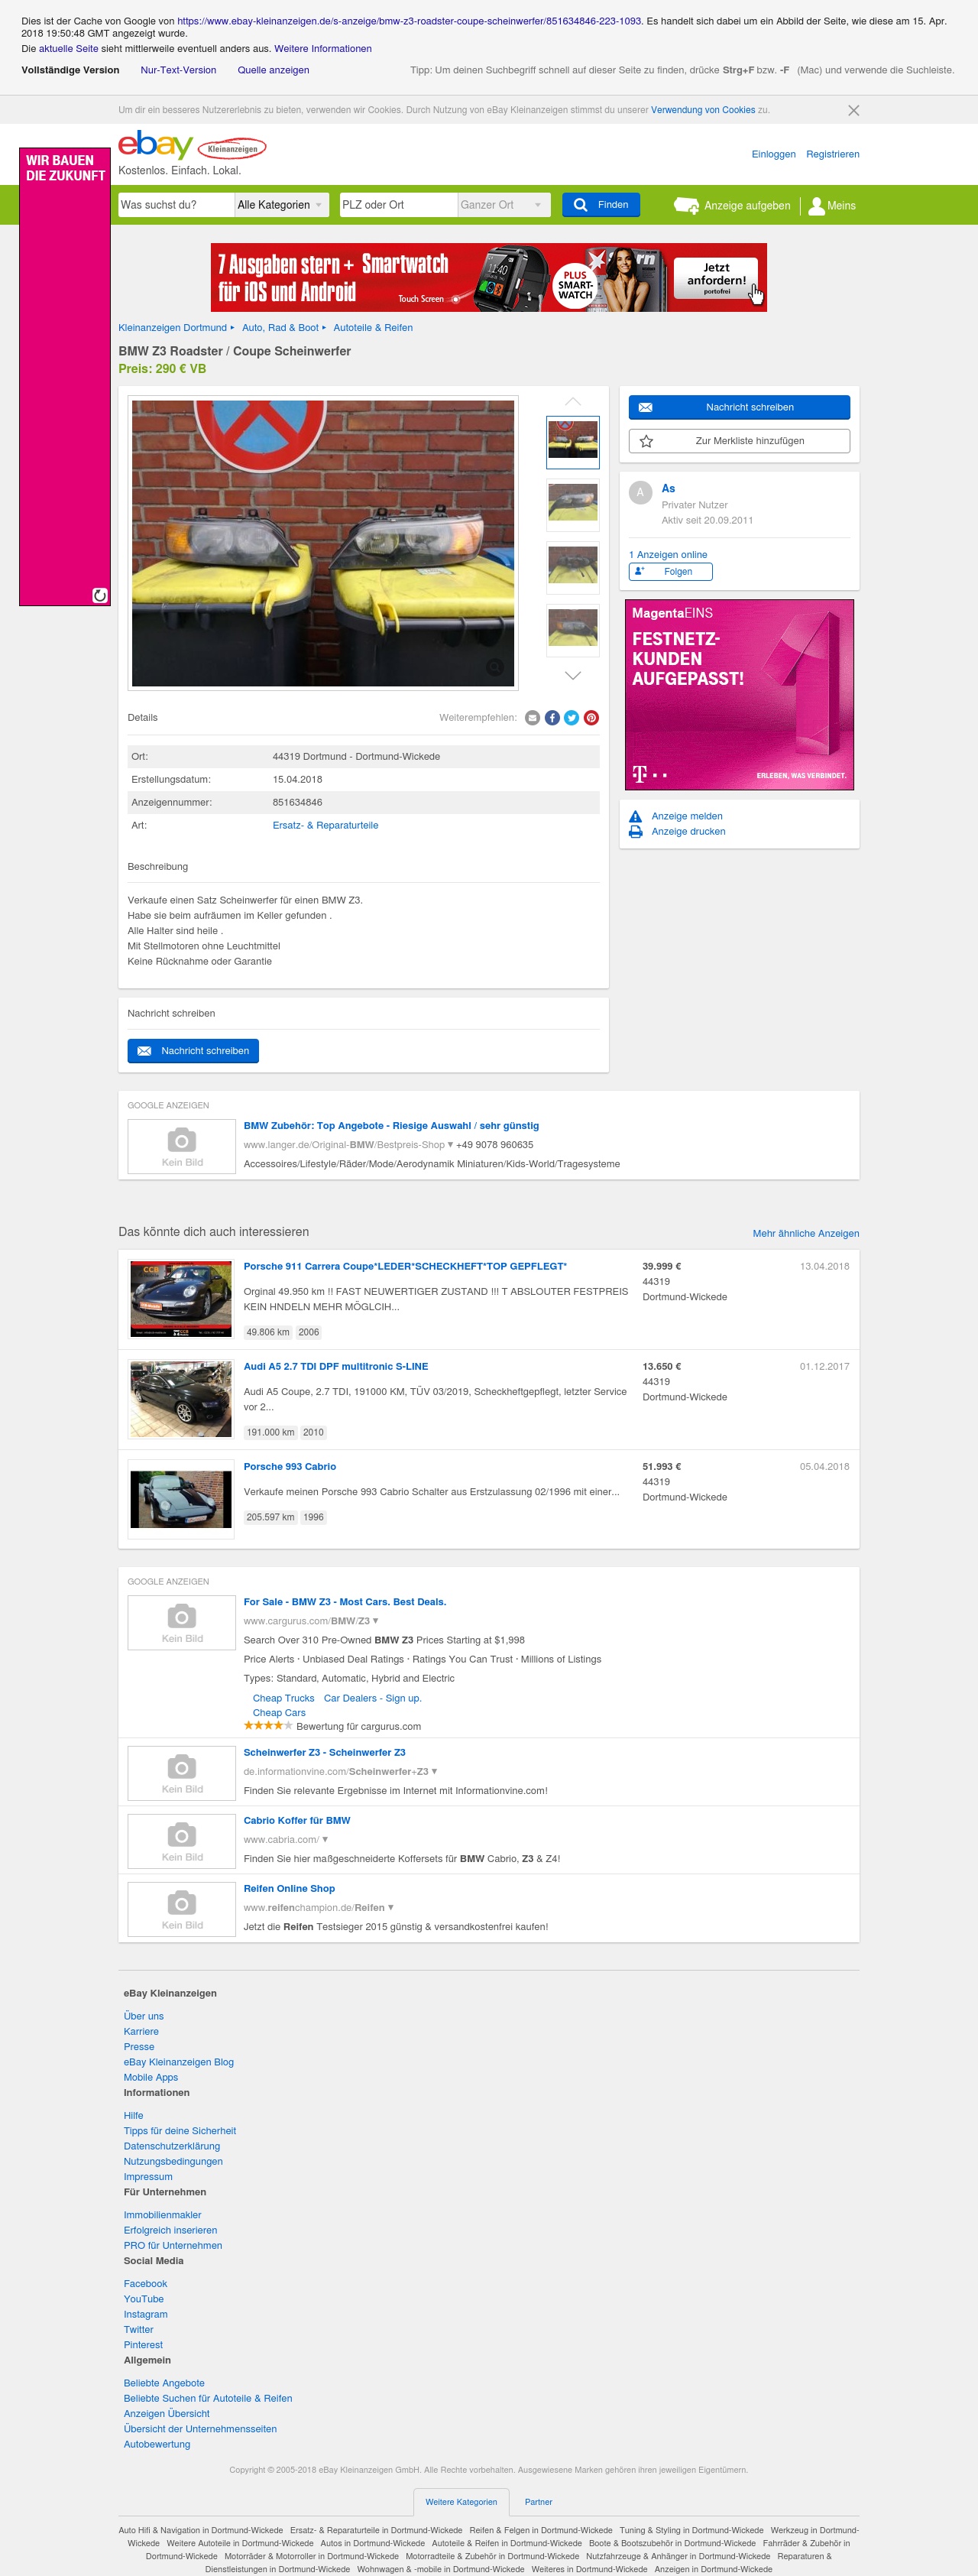The height and width of the screenshot is (2576, 978).
Task: Open Anzeige aufgeben in the green bar
Action: click(x=732, y=206)
